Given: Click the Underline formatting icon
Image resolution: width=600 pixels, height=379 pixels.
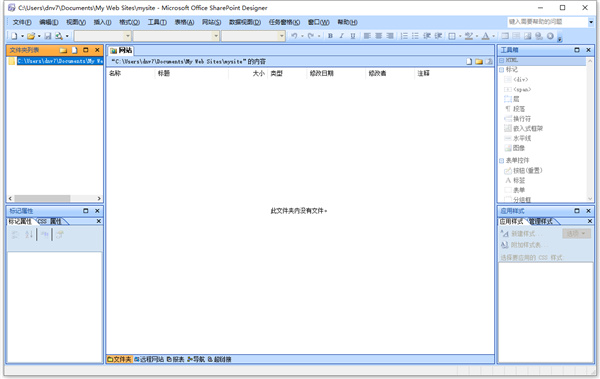Looking at the screenshot, I should [353, 36].
